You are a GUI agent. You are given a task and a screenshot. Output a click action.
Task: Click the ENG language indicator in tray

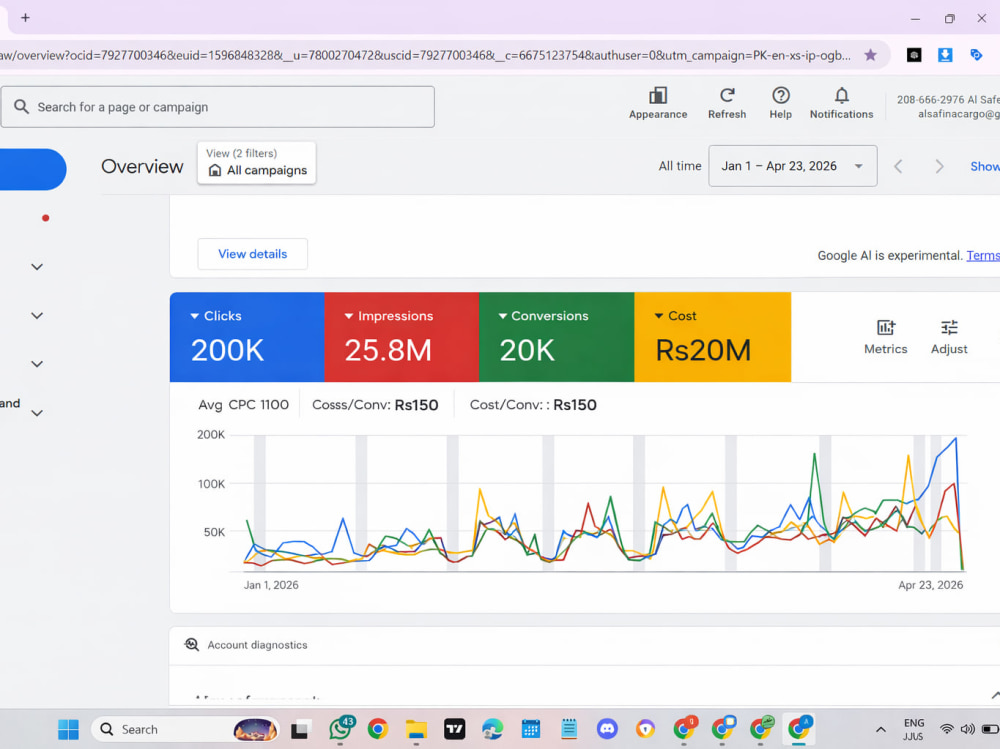[x=913, y=722]
